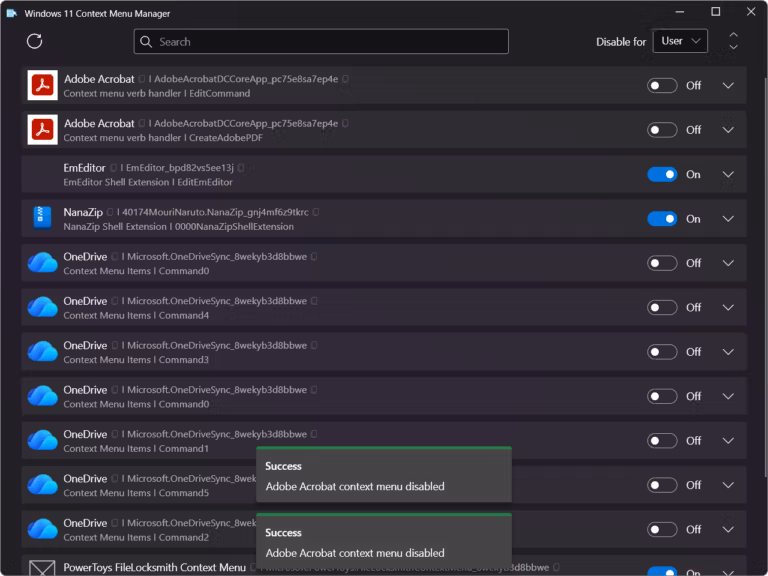This screenshot has height=576, width=768.
Task: Toggle on OneDrive Command3
Action: [662, 352]
